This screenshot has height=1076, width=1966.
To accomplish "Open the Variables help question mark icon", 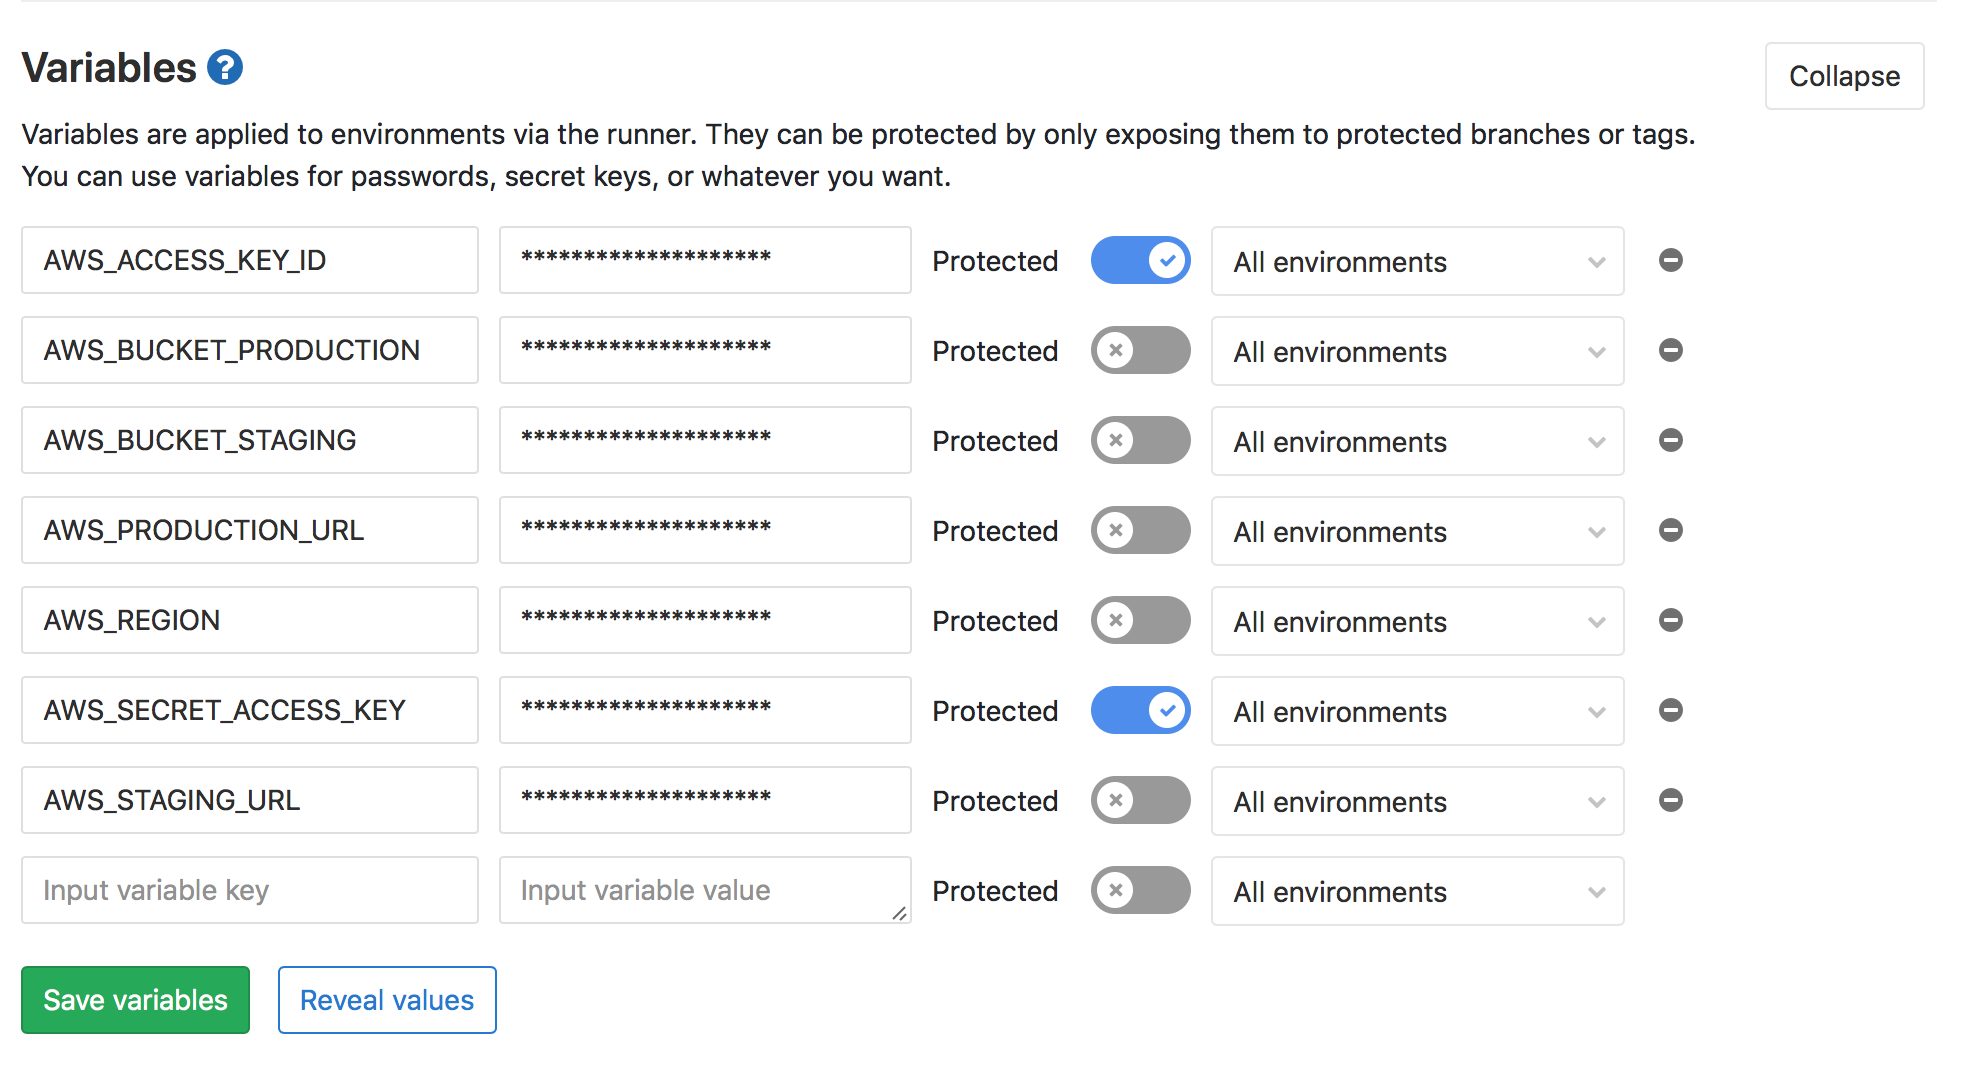I will point(225,68).
